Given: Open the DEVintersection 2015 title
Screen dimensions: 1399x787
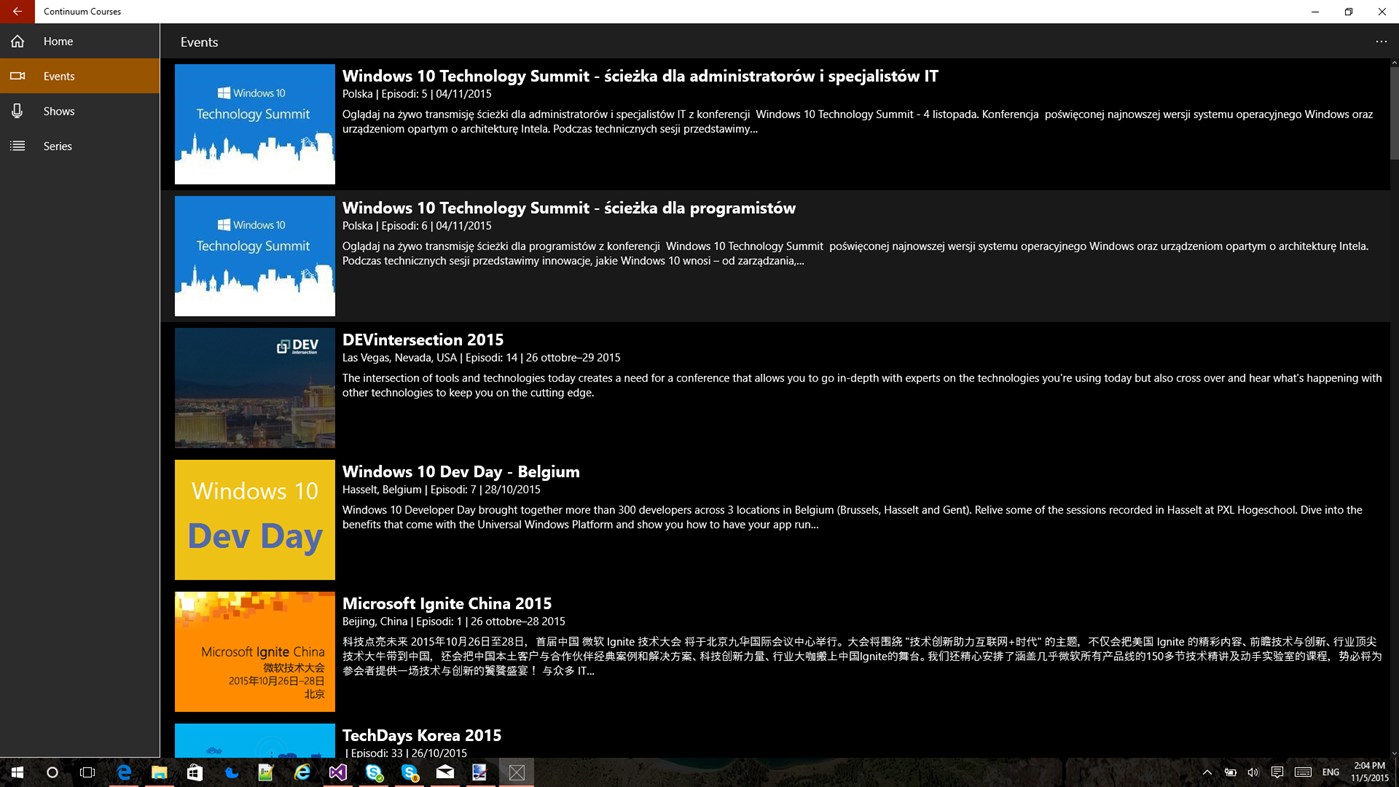Looking at the screenshot, I should tap(423, 340).
